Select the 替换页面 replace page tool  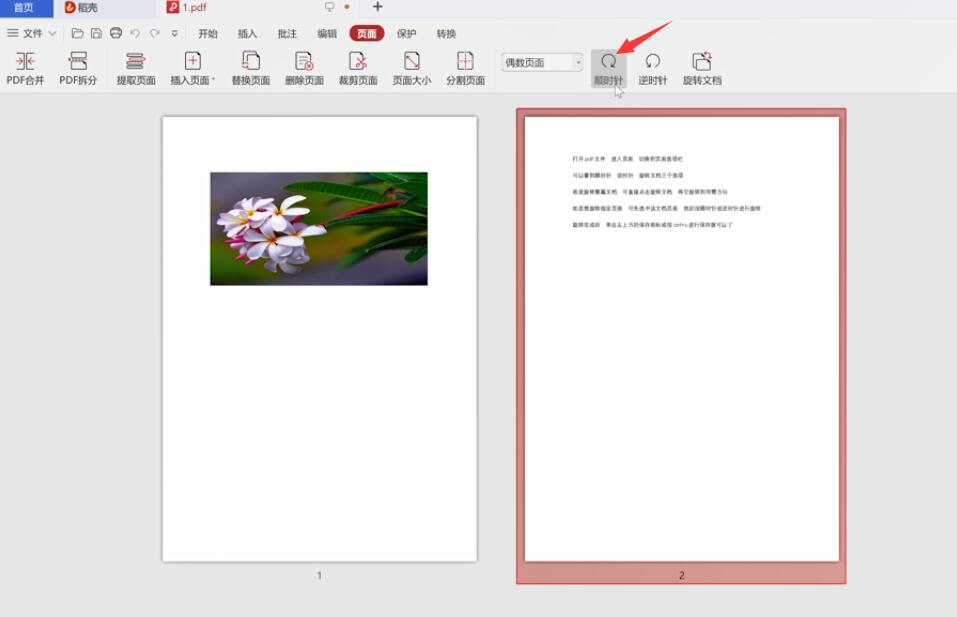coord(250,68)
